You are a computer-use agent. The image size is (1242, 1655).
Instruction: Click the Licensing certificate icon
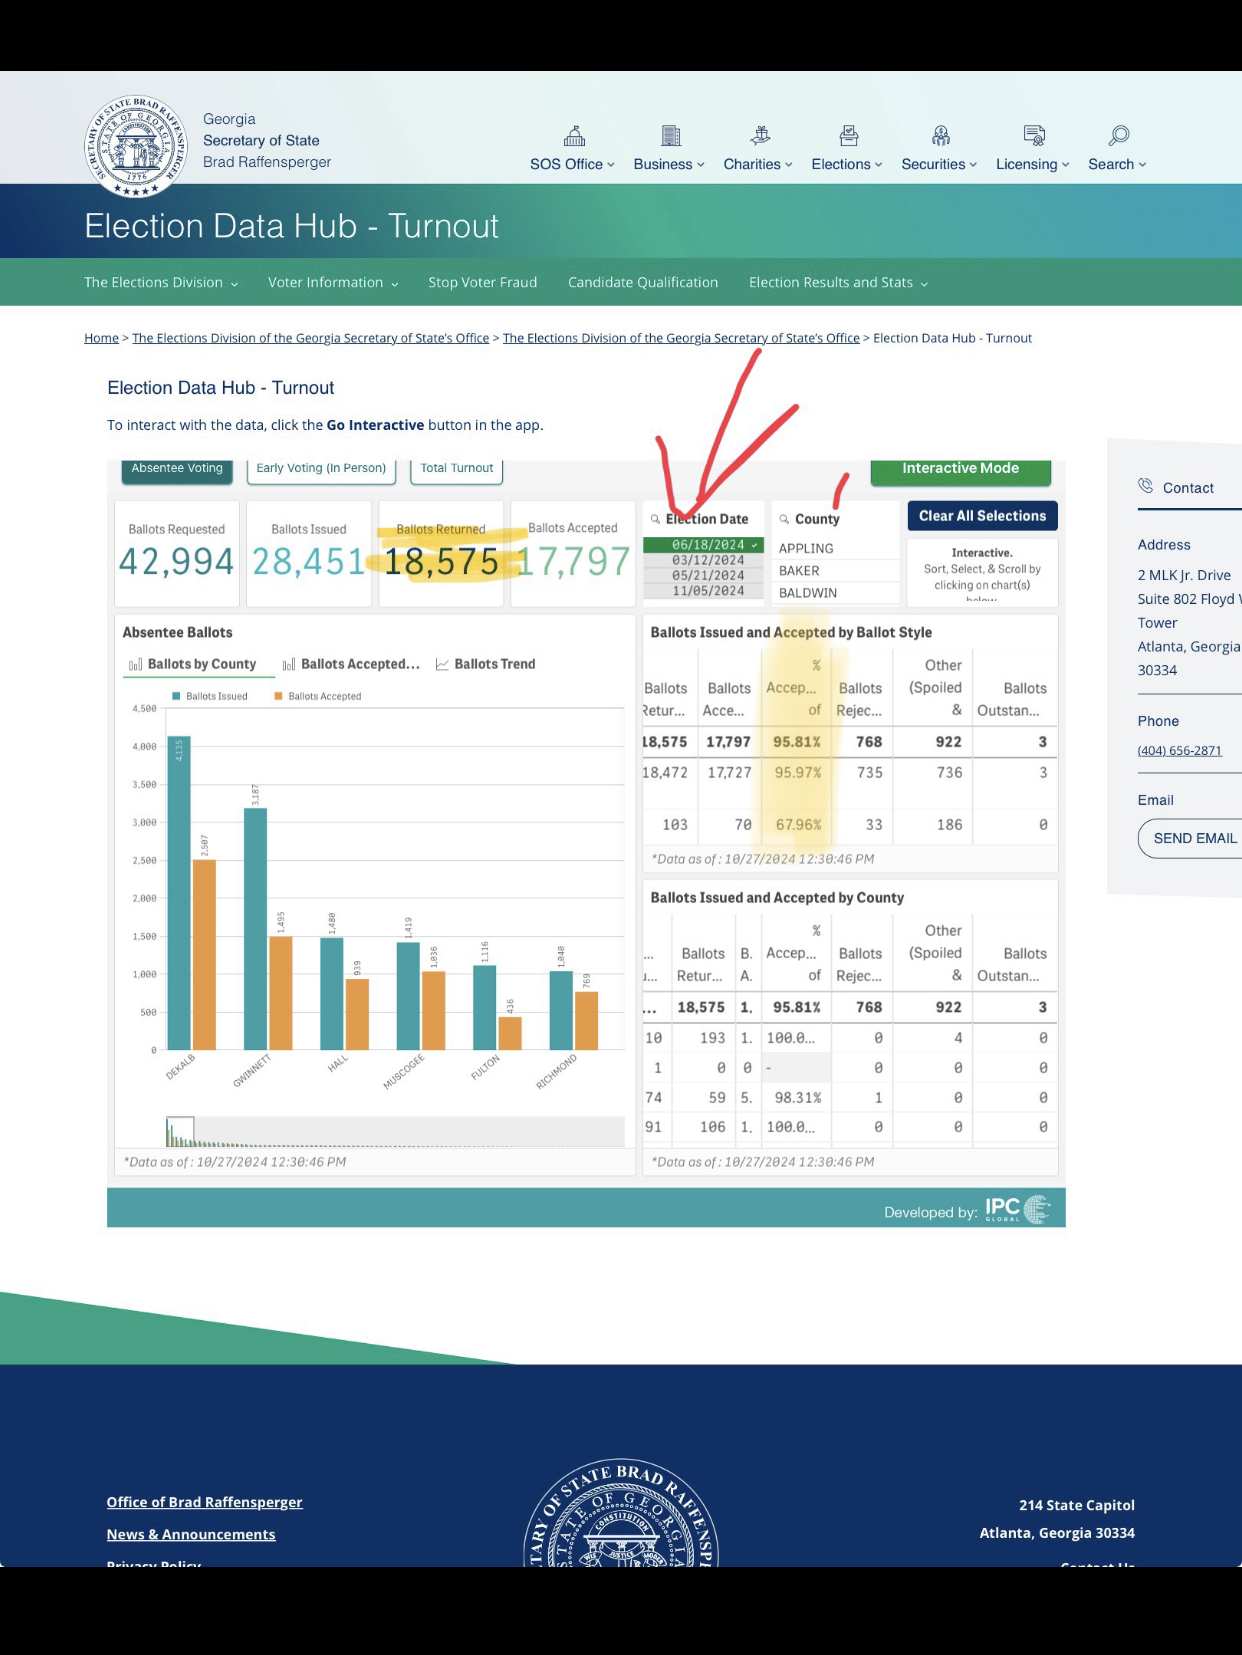click(x=1034, y=135)
